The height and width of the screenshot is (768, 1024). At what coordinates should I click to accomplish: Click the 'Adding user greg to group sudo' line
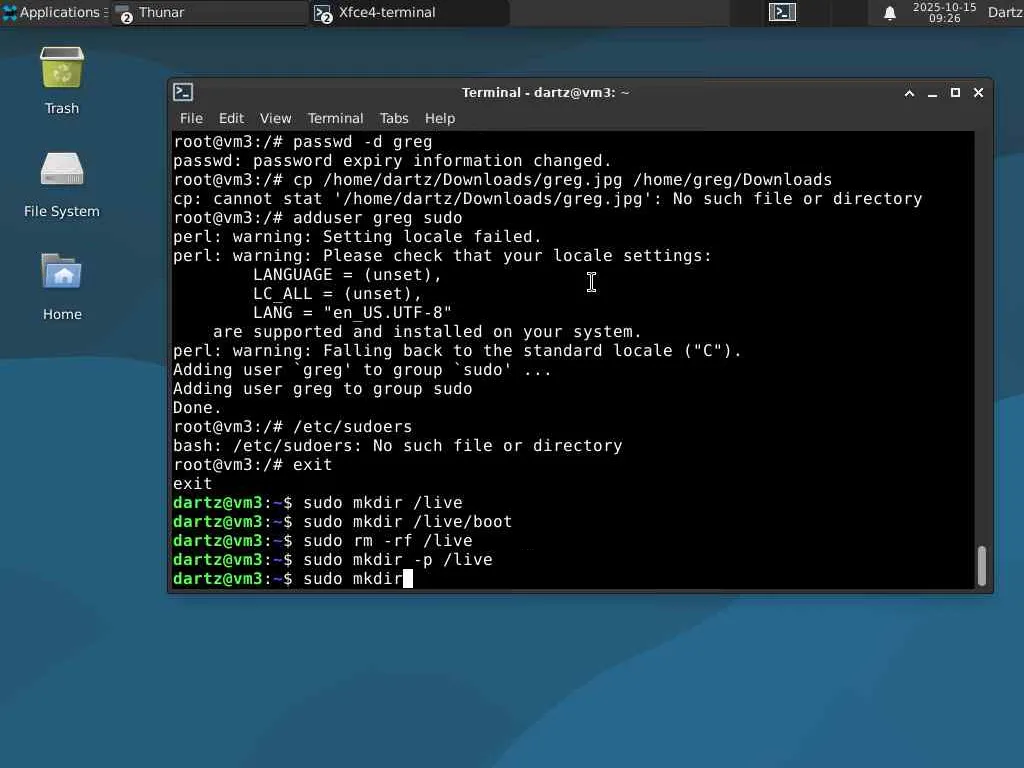click(323, 389)
